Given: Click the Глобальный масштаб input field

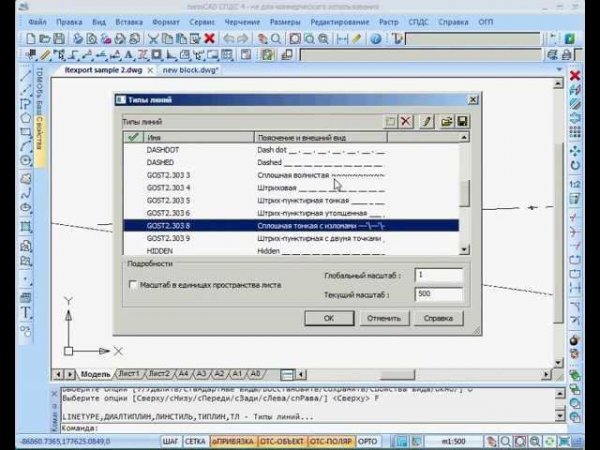Looking at the screenshot, I should pos(439,275).
